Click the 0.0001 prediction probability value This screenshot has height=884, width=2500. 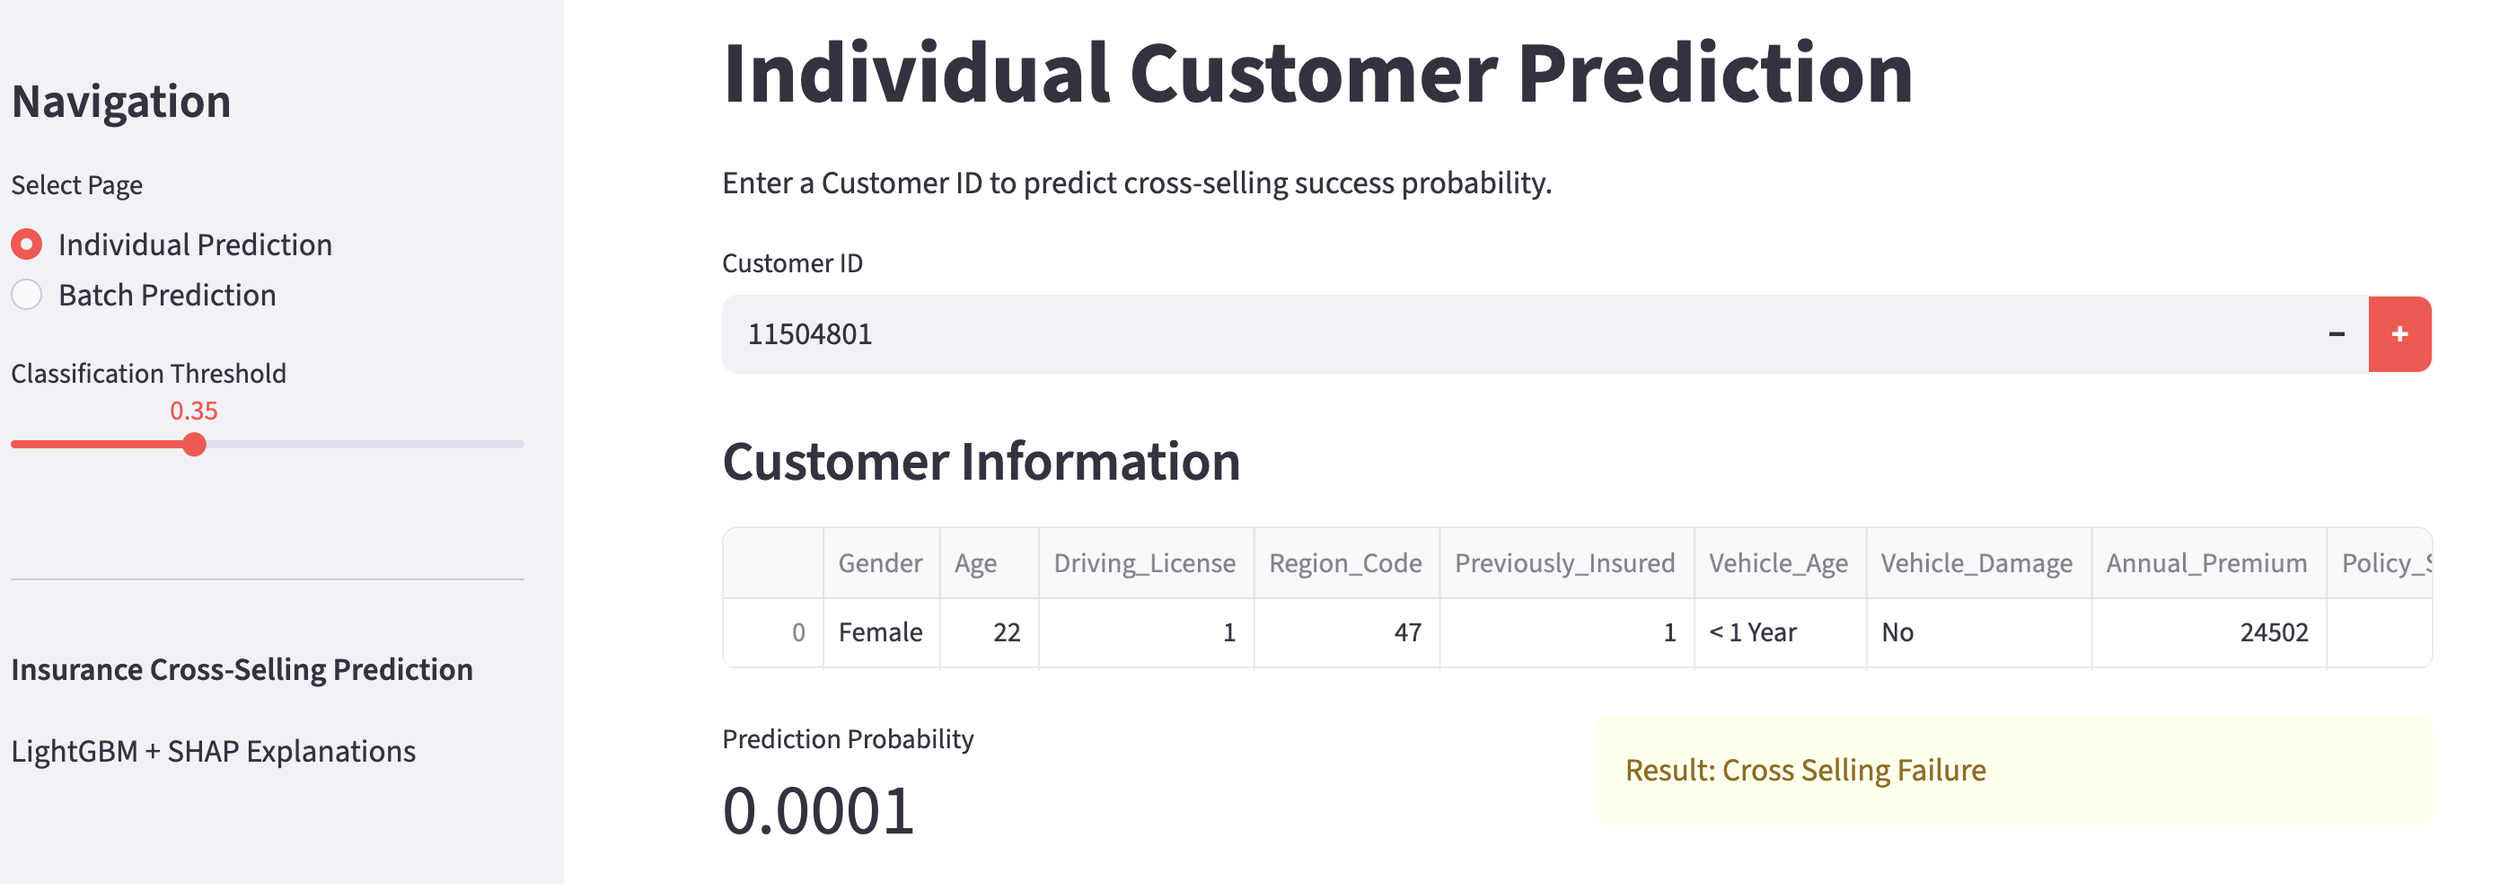tap(818, 810)
